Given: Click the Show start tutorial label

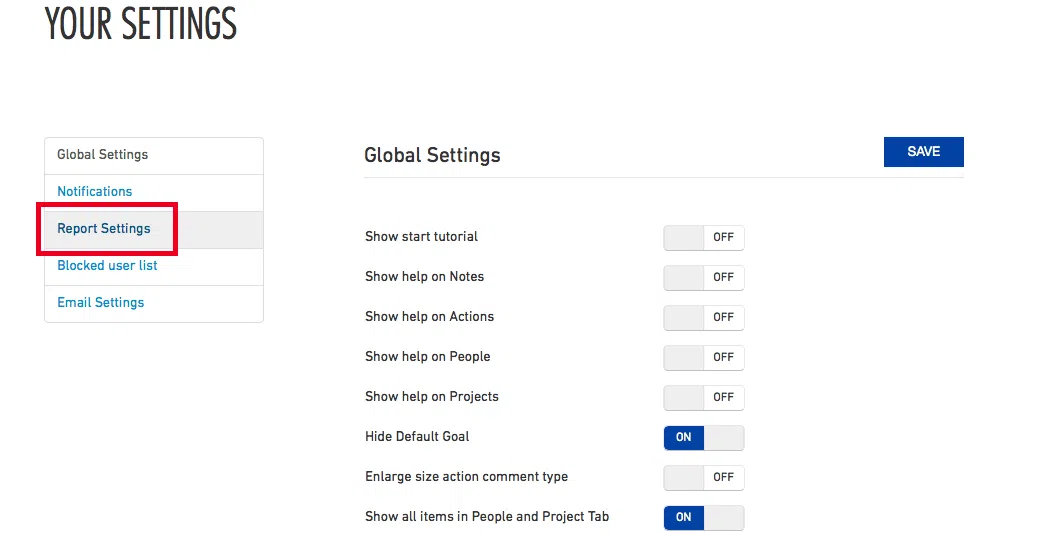Looking at the screenshot, I should pos(421,237).
